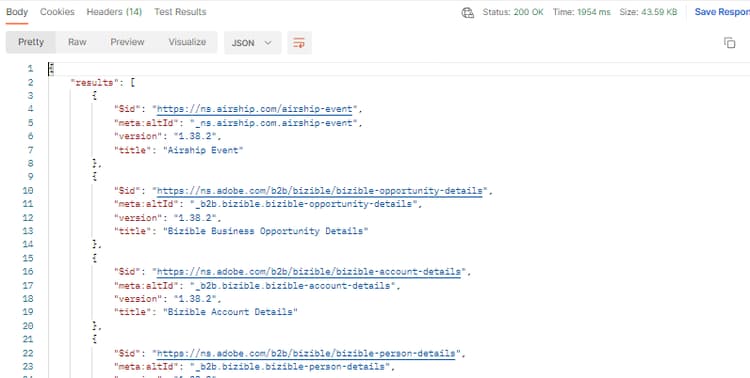The width and height of the screenshot is (750, 378).
Task: Open the bizible-account-details URL link
Action: coord(309,272)
